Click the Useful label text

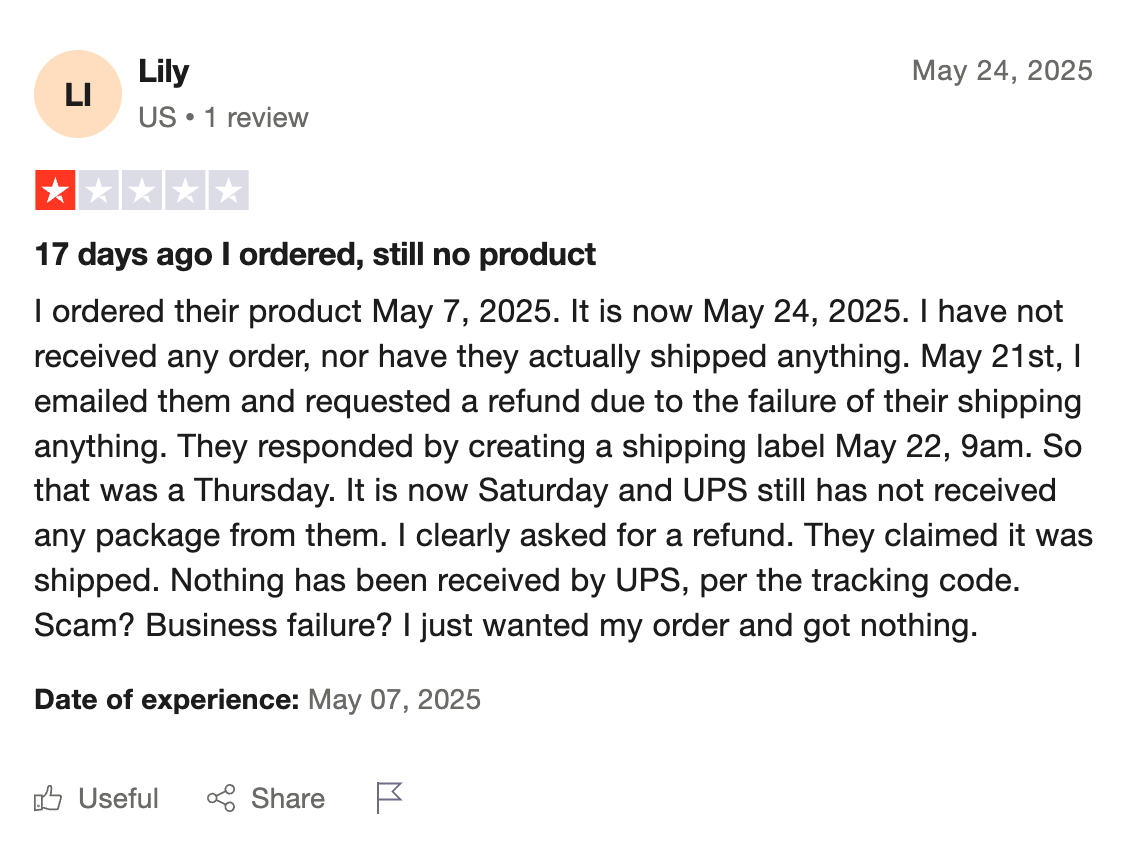click(x=118, y=799)
